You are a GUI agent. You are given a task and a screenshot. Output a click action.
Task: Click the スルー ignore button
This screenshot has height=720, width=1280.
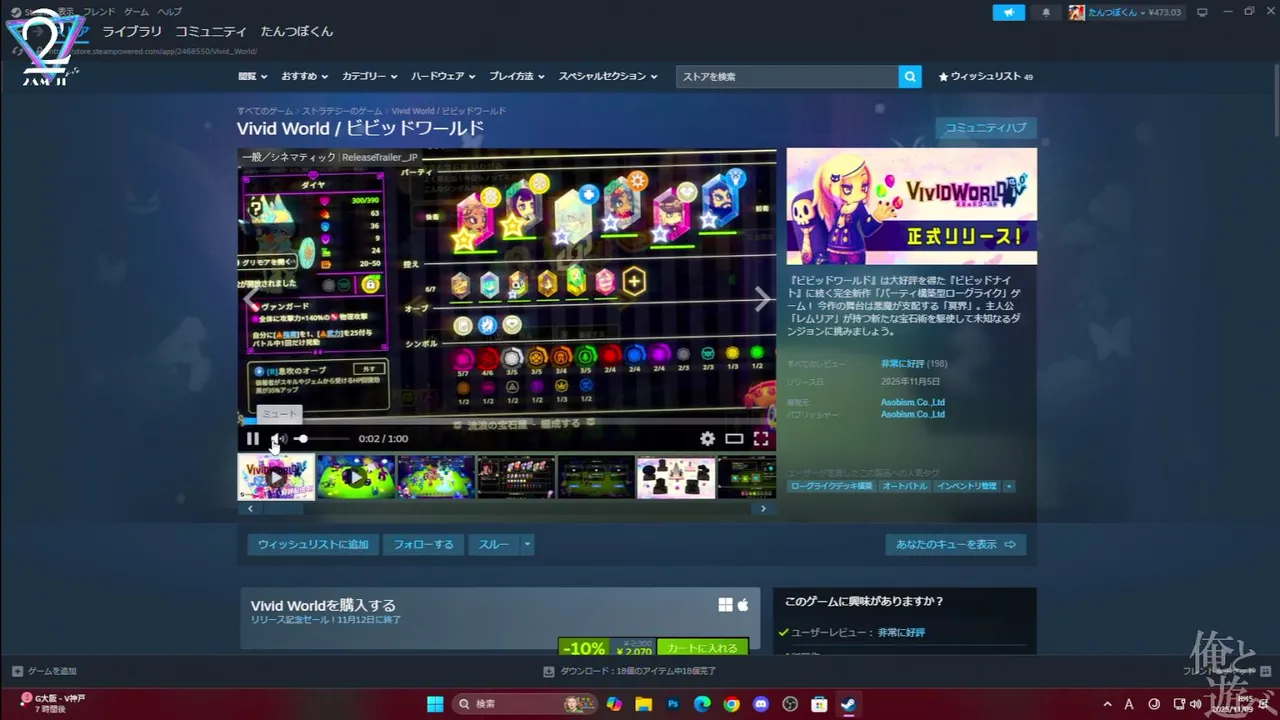point(493,545)
